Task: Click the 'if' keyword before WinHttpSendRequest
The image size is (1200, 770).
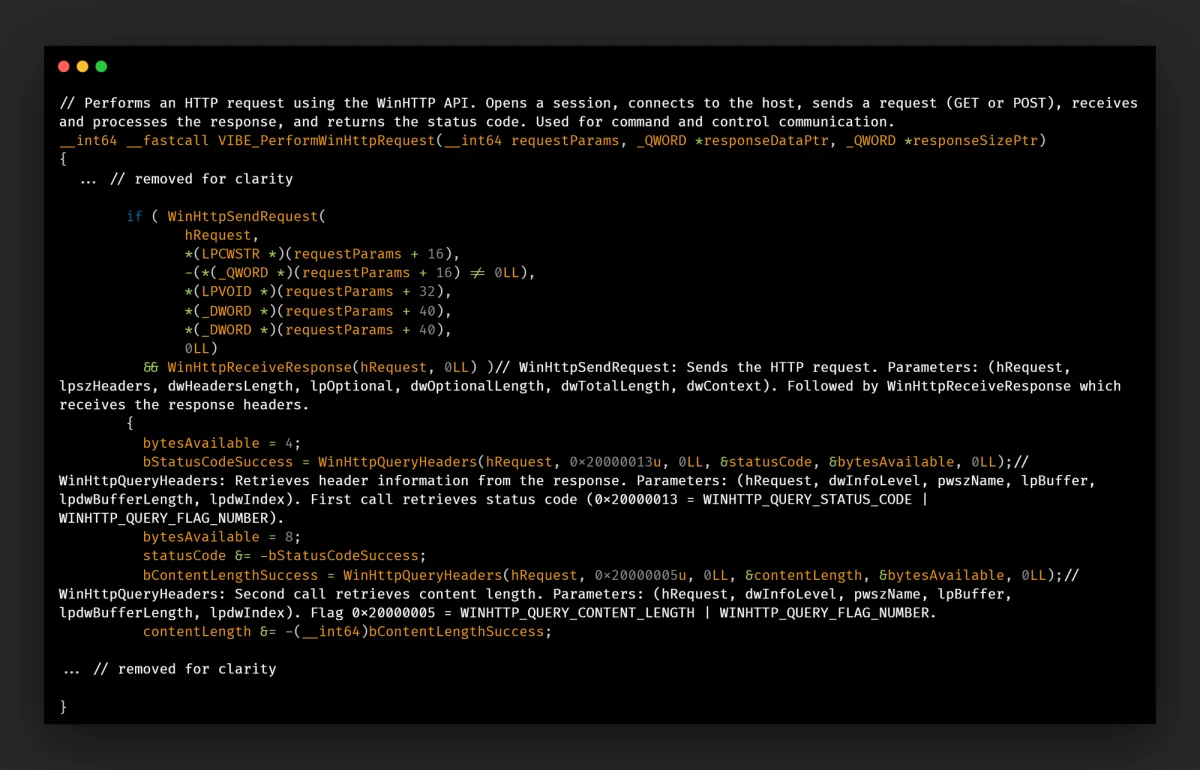Action: coord(134,216)
